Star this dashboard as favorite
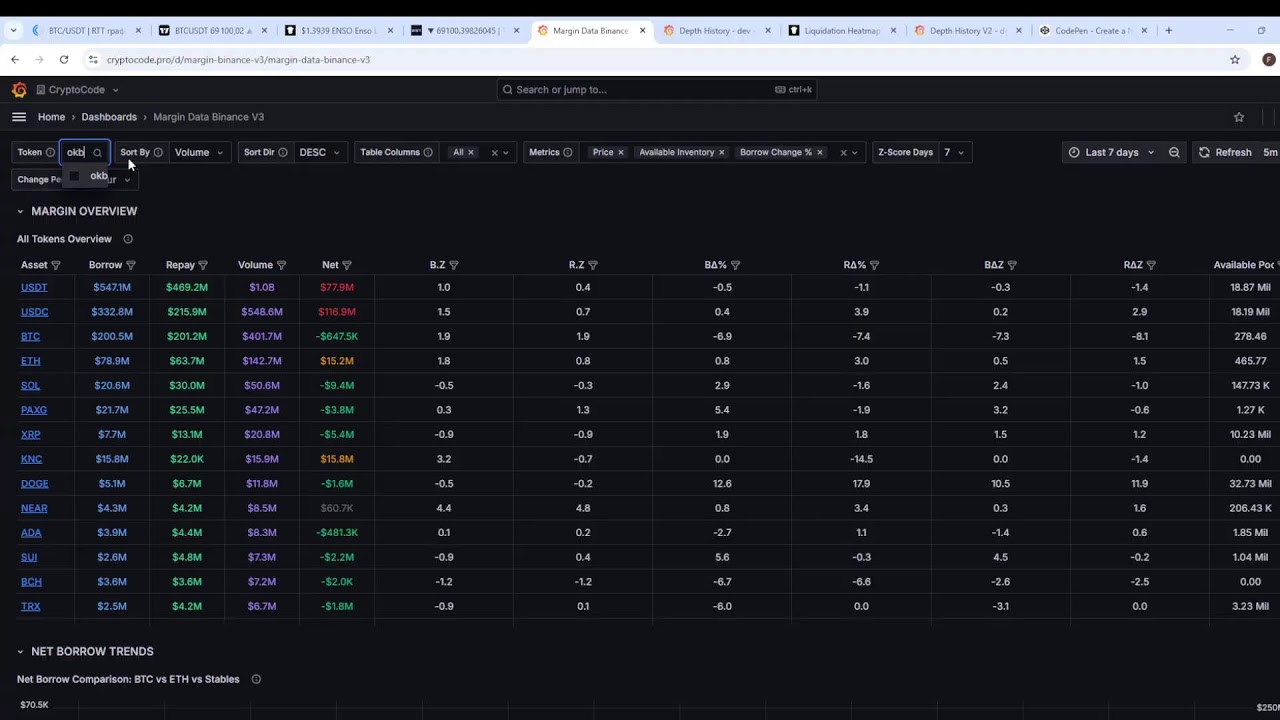The height and width of the screenshot is (720, 1280). click(1239, 117)
